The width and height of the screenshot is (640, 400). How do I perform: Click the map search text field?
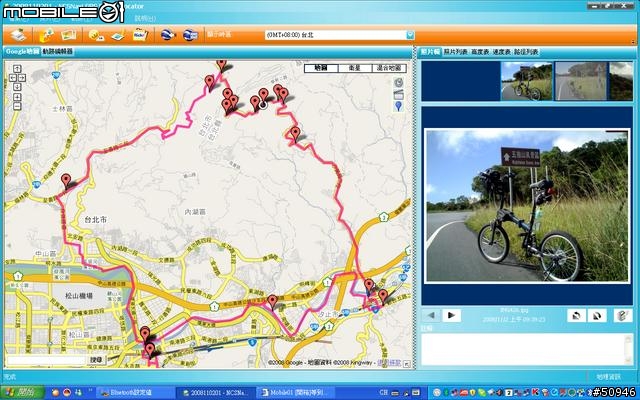[x=47, y=360]
